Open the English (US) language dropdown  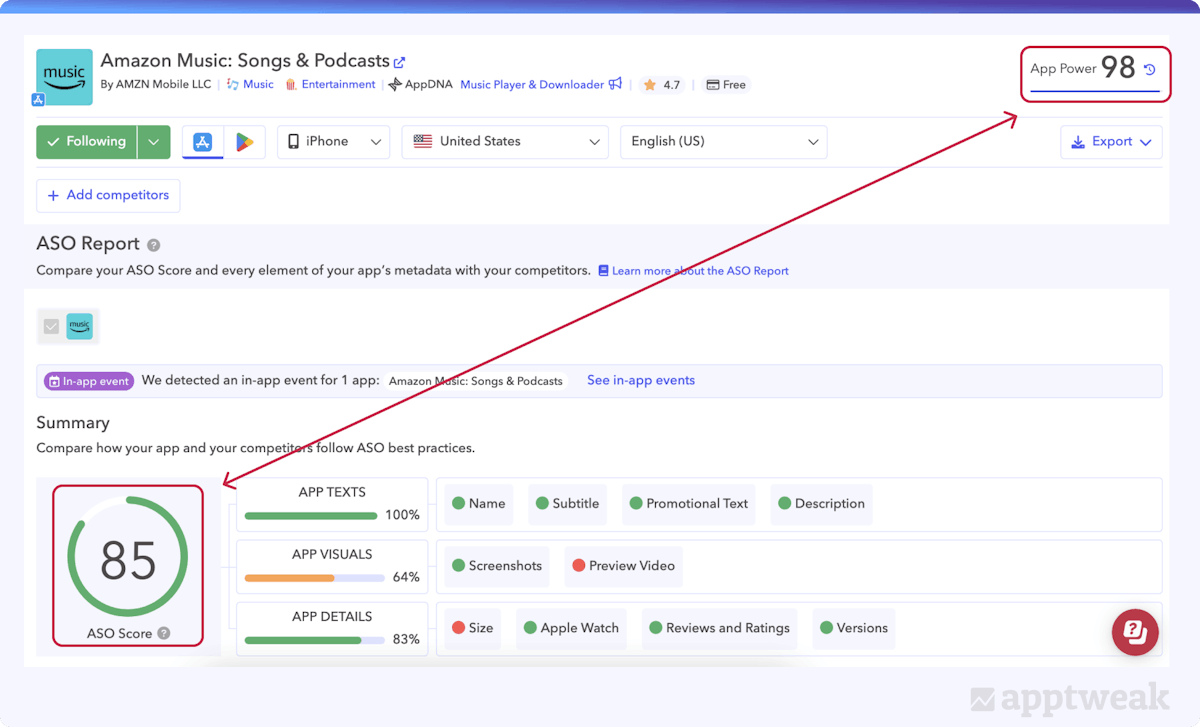click(x=723, y=142)
